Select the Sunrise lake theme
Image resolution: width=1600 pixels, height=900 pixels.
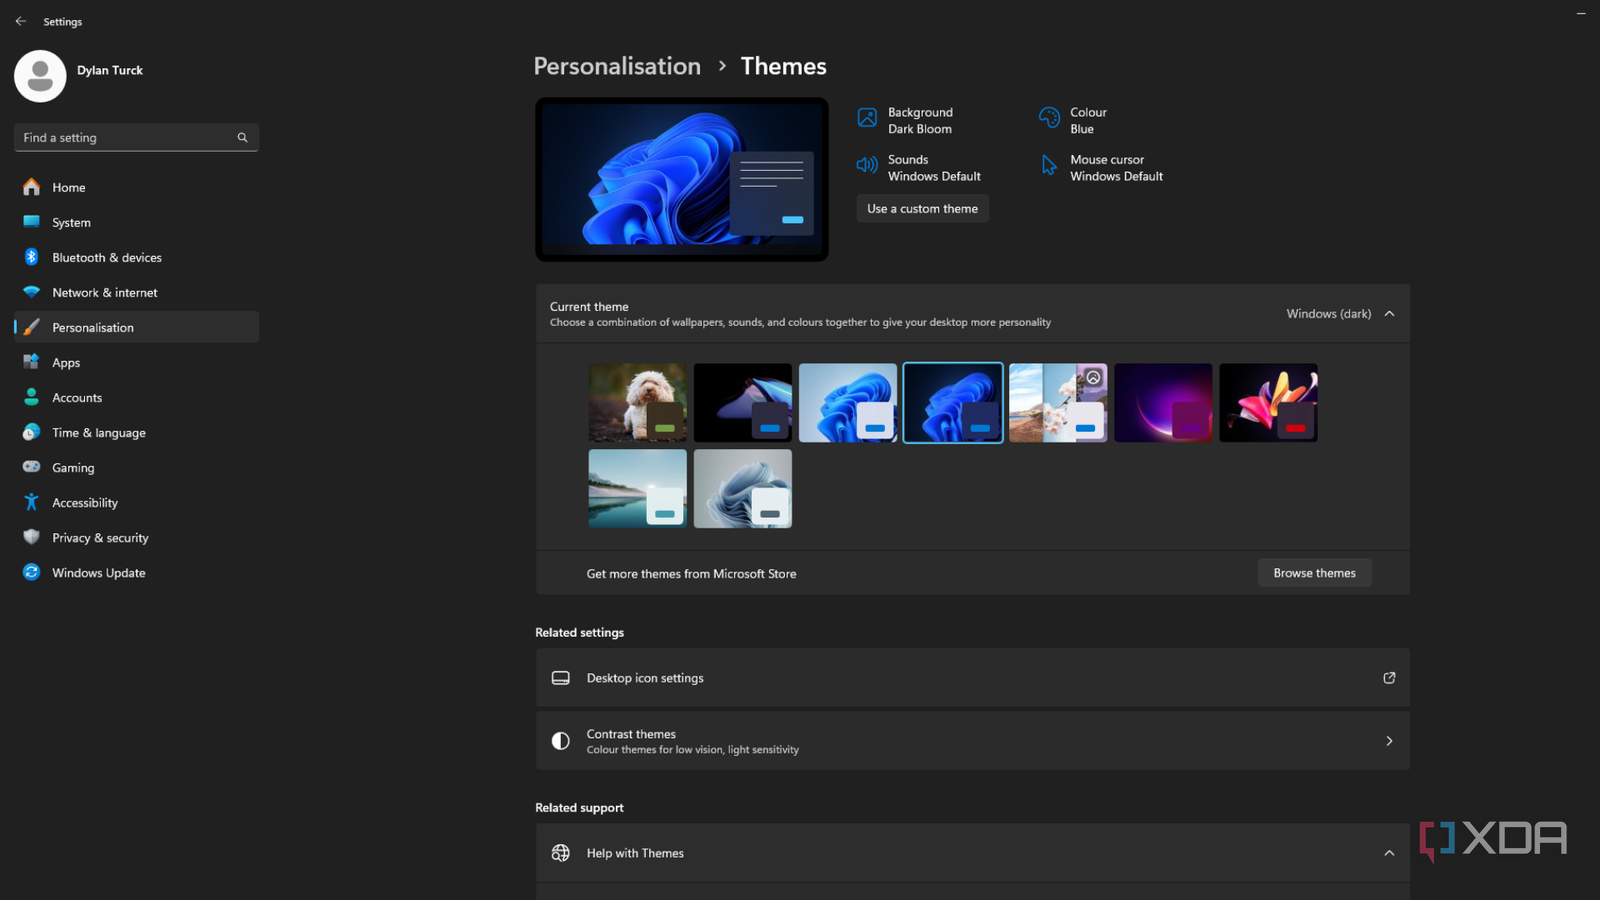click(638, 488)
